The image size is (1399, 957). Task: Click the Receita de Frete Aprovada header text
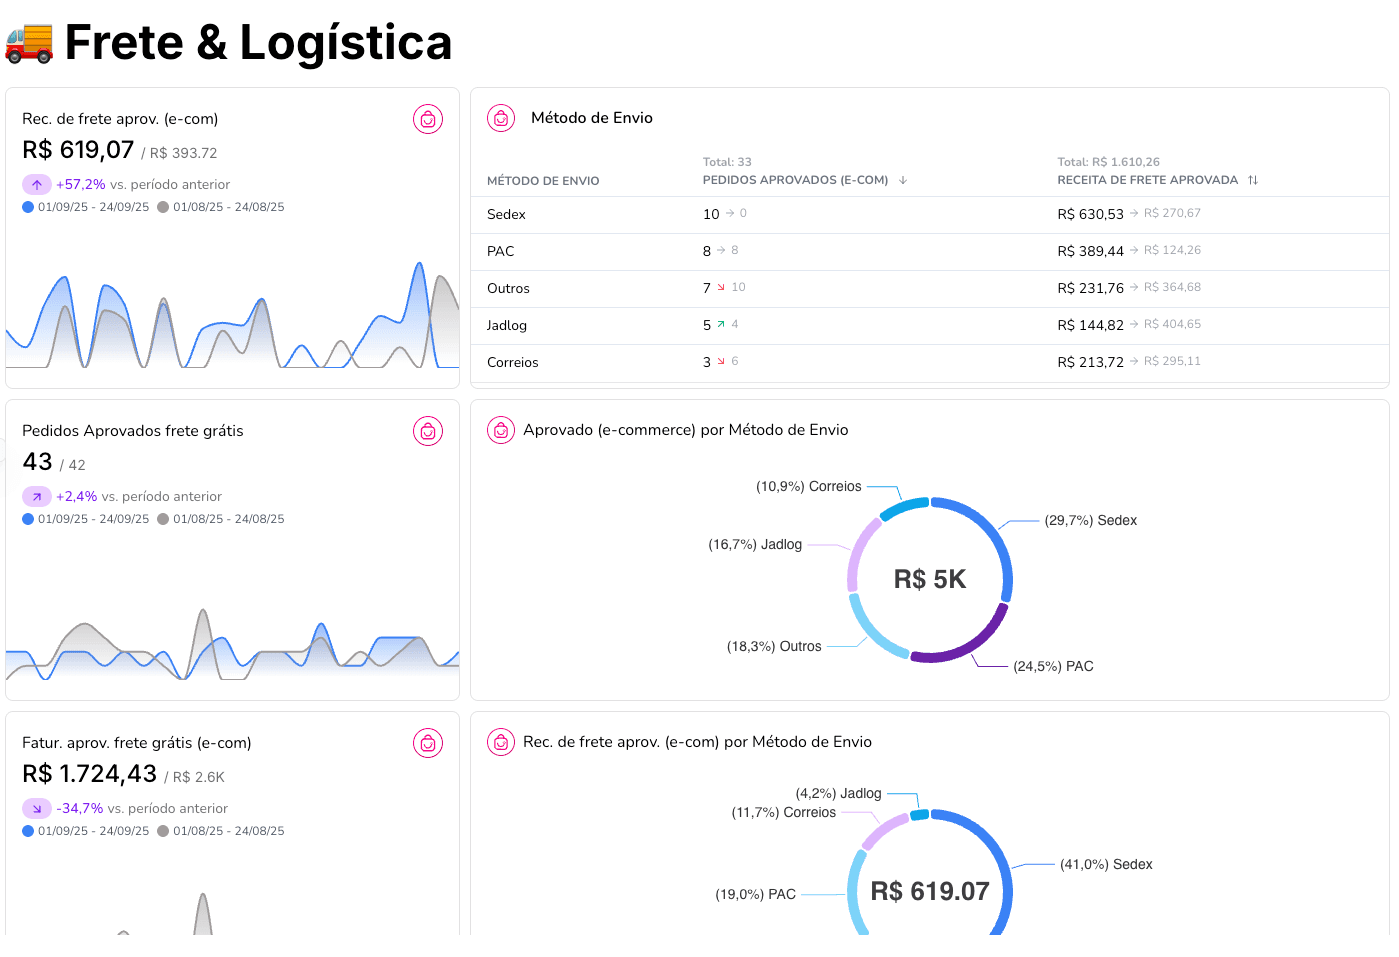pos(1147,180)
